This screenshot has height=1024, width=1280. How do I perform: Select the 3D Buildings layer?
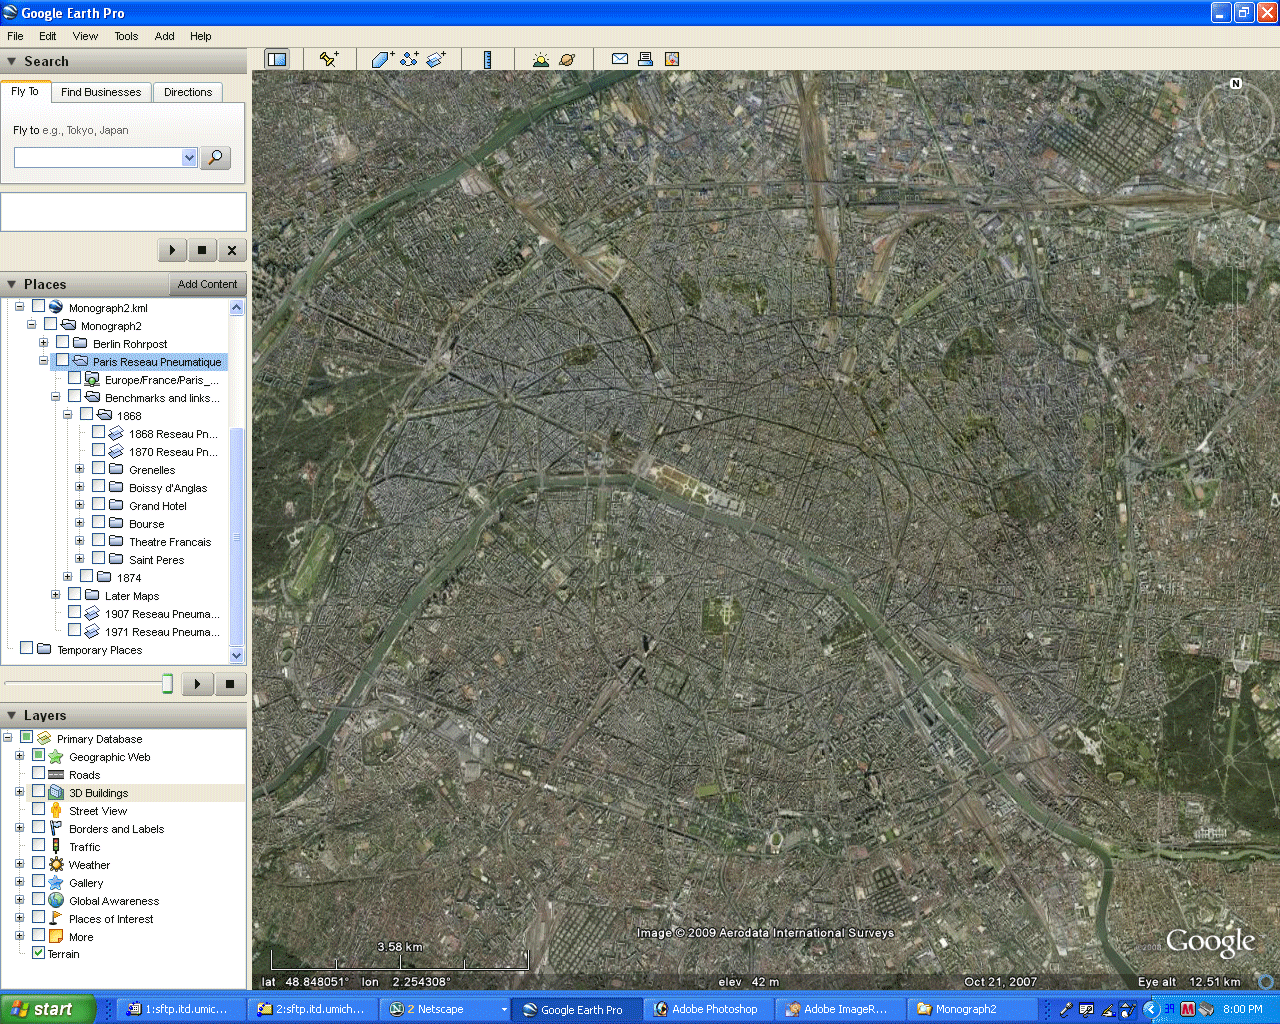98,793
